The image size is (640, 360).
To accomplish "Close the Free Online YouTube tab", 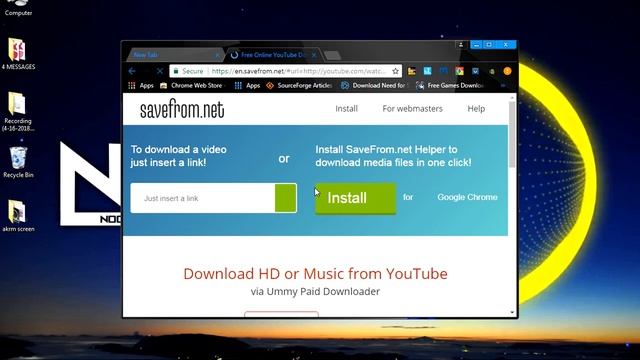I will click(314, 55).
